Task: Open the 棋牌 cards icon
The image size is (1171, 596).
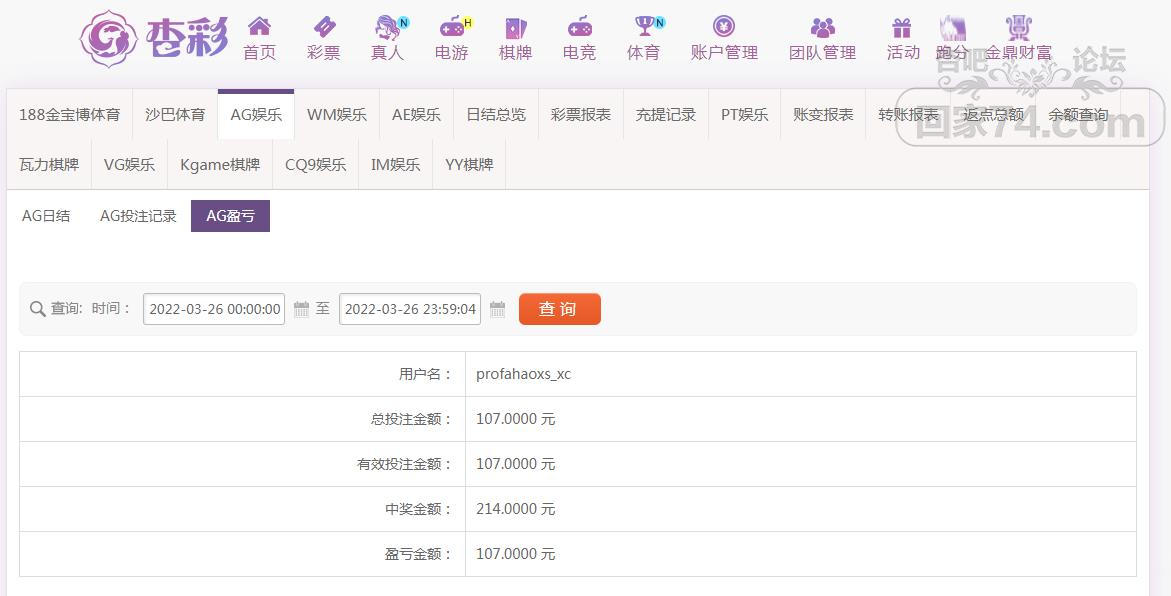Action: [515, 28]
